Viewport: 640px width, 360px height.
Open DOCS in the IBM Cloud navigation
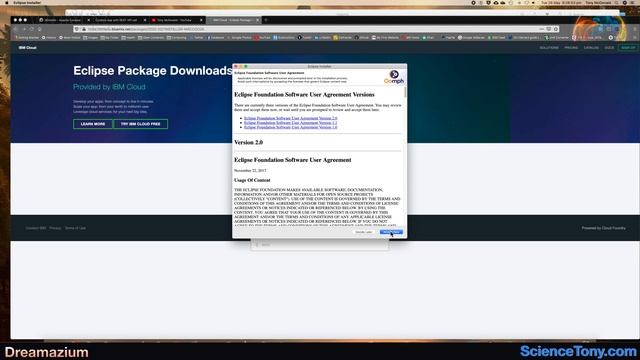coord(609,48)
